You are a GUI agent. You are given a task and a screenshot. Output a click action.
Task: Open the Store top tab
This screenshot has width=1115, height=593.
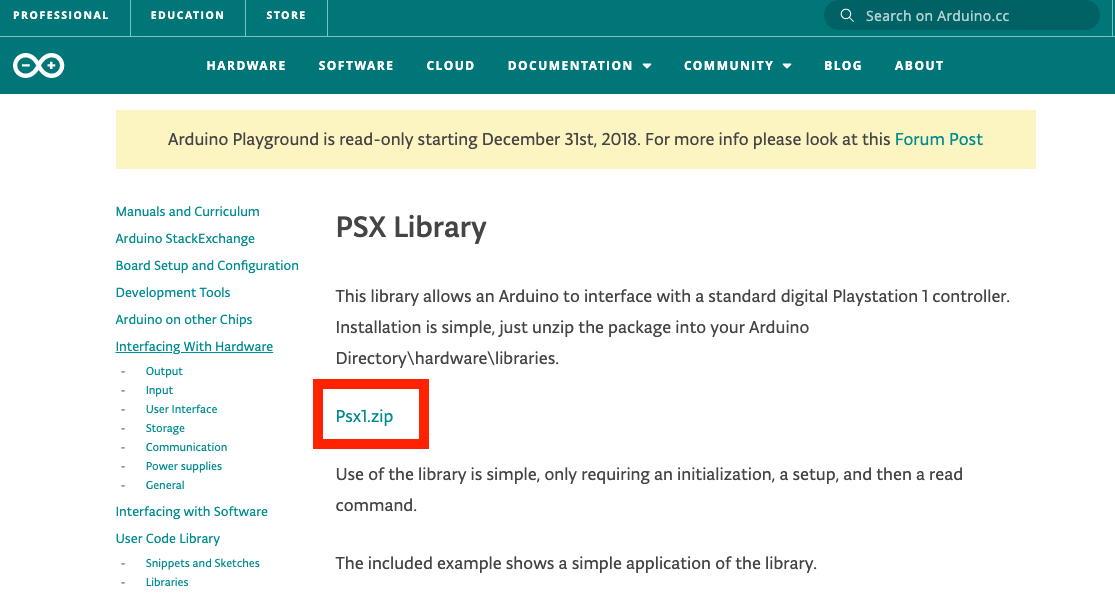(286, 16)
